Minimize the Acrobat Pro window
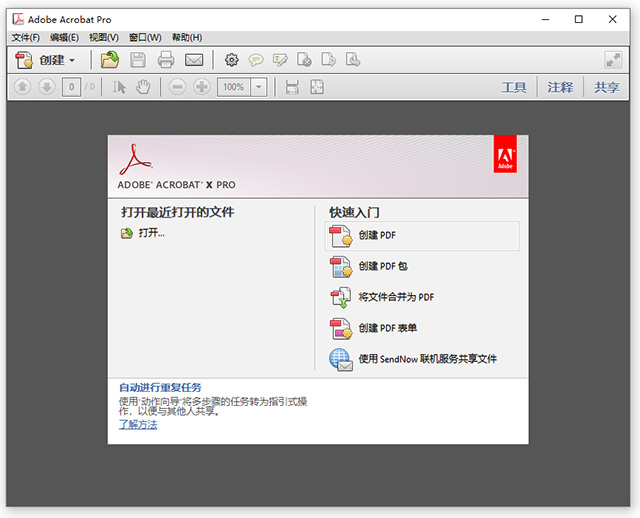640x518 pixels. coord(545,19)
